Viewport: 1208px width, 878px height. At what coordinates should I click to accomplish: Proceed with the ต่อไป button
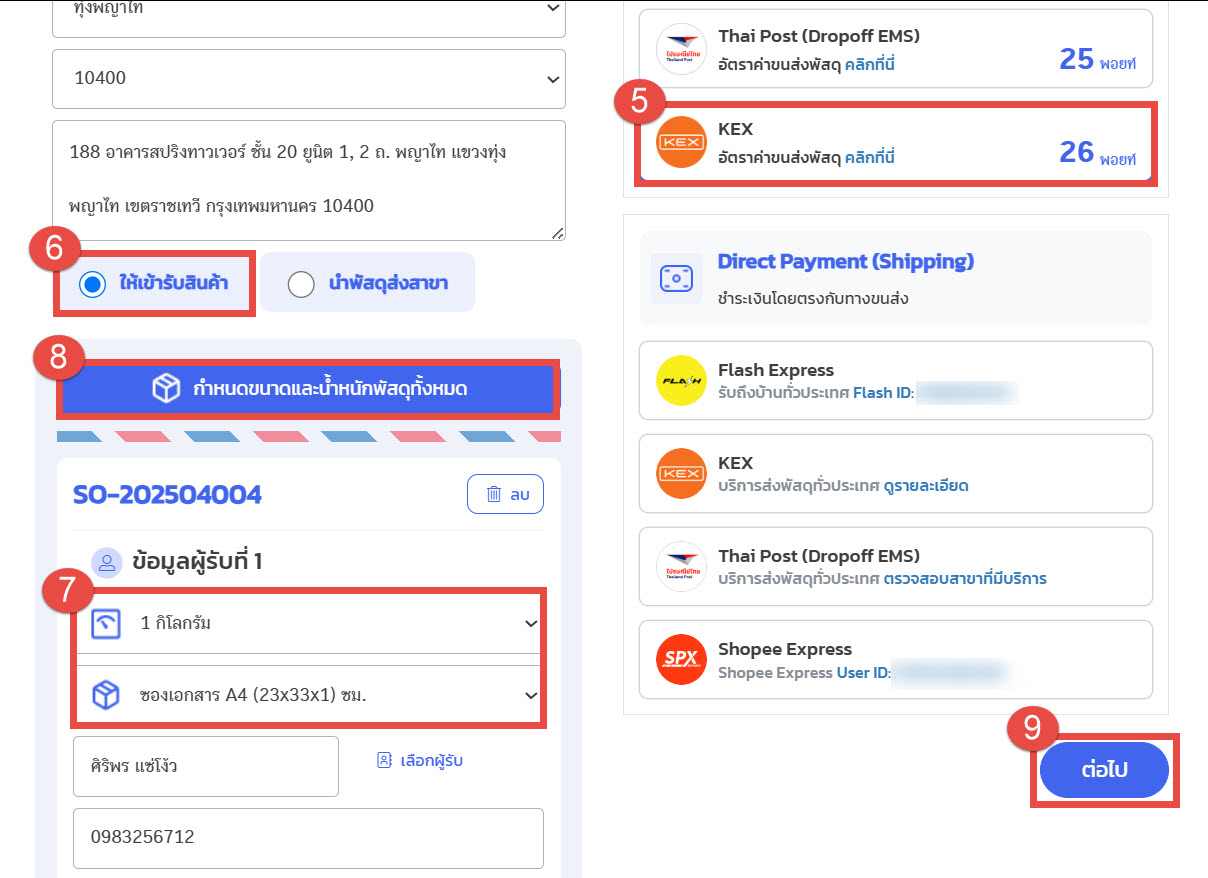(x=1104, y=770)
